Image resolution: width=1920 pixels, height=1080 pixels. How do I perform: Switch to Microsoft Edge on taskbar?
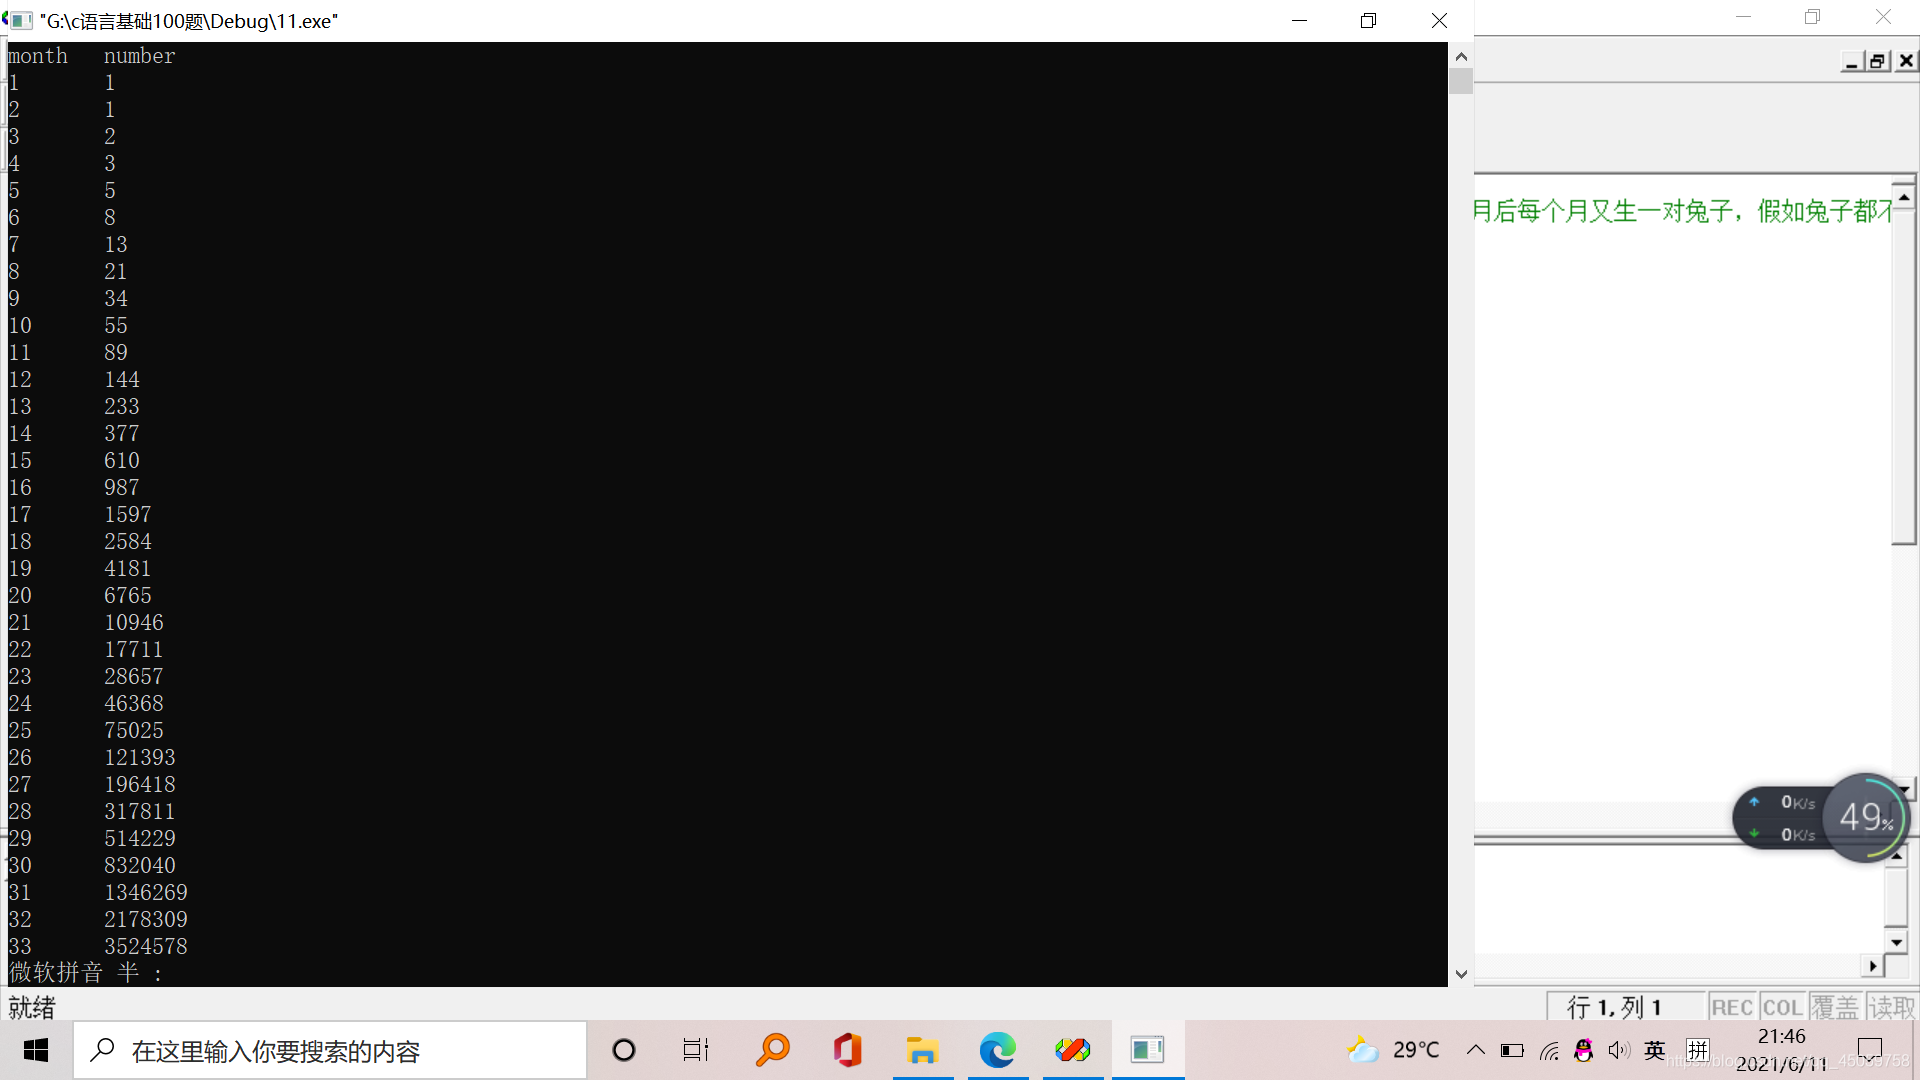(x=997, y=1050)
